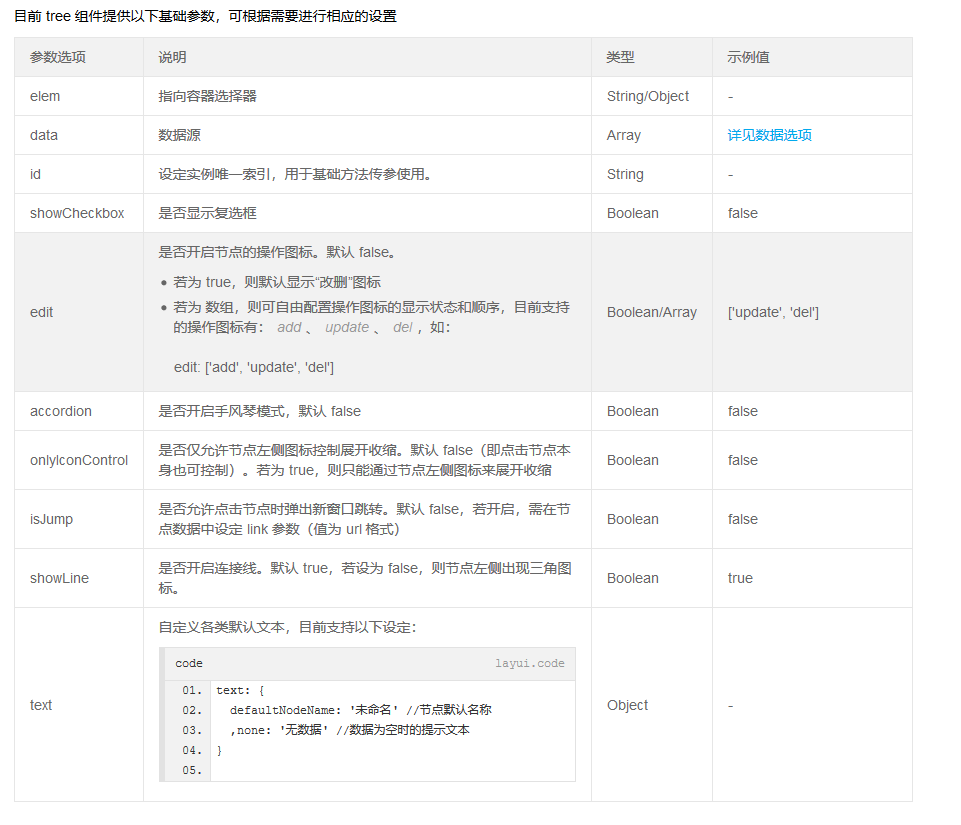Click the onlyIconControl parameter name
Image resolution: width=961 pixels, height=825 pixels.
coord(72,459)
